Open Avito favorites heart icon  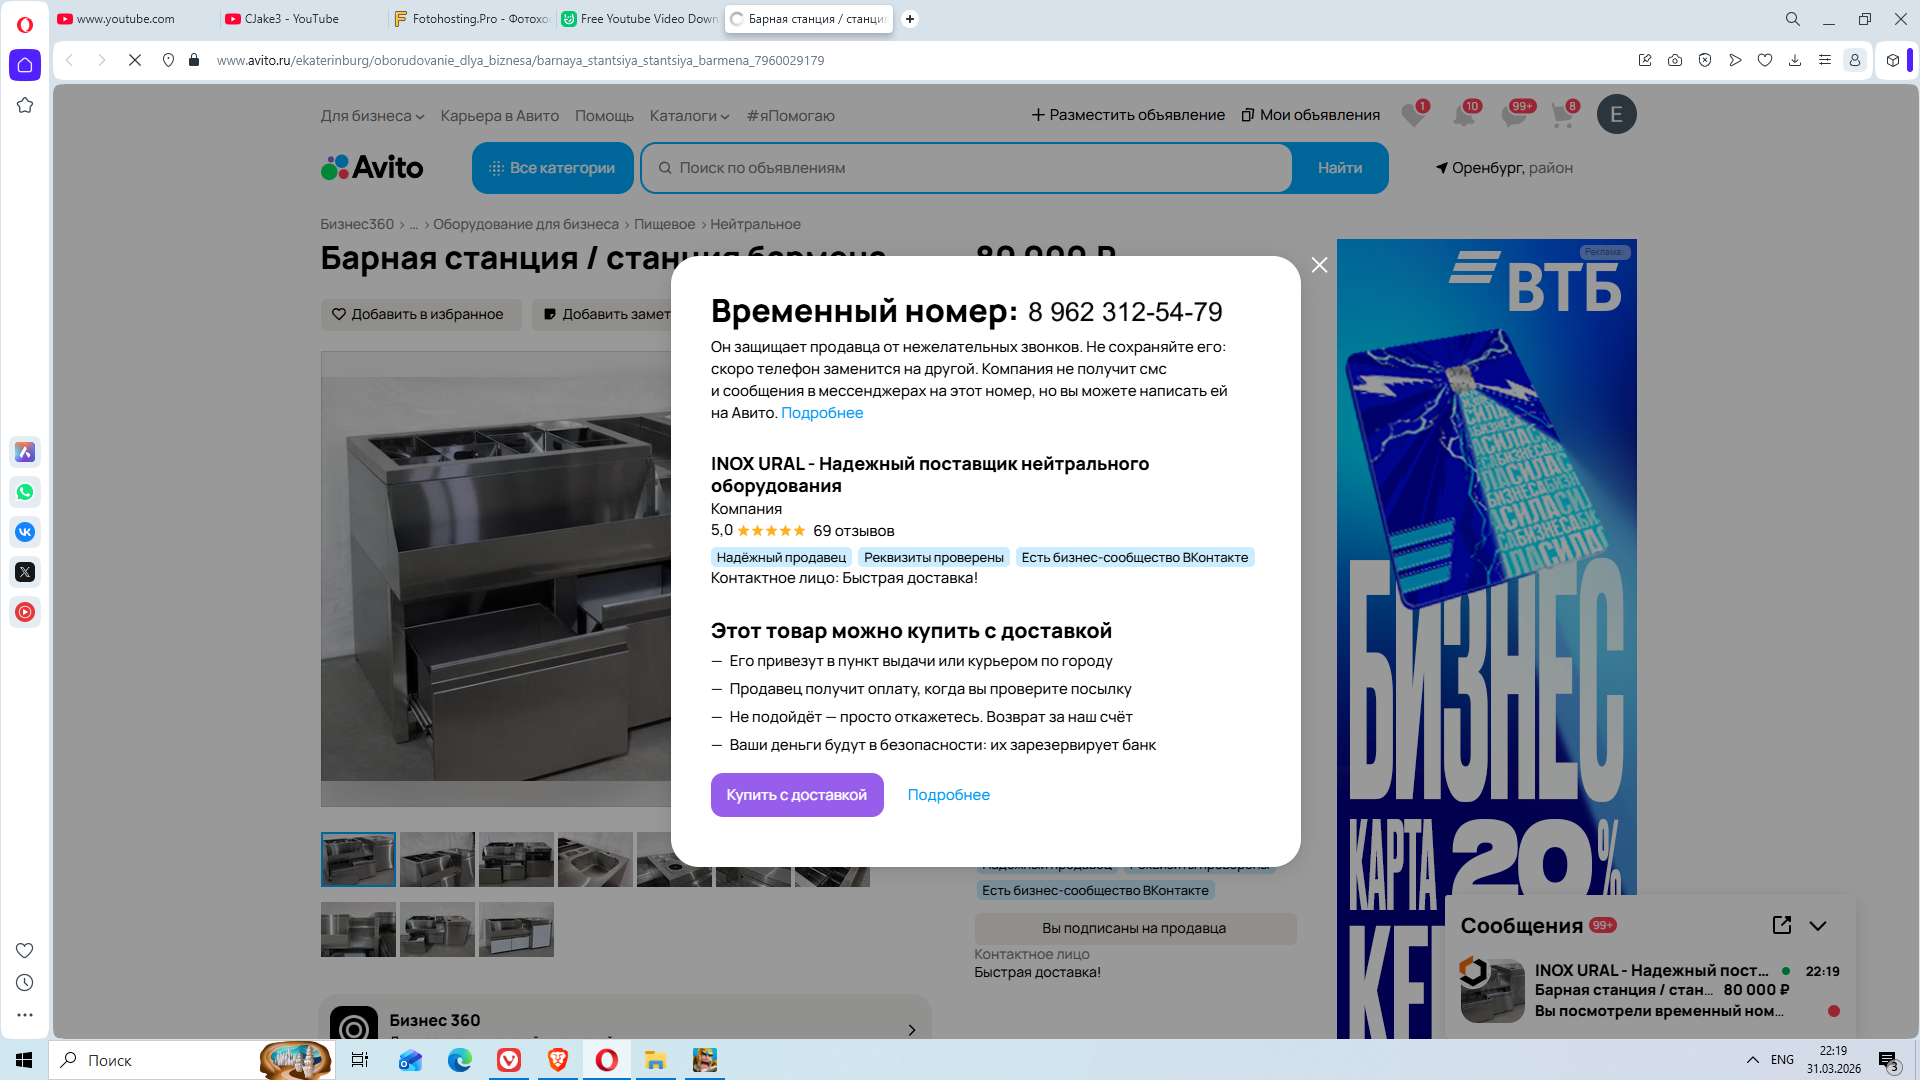coord(1413,115)
